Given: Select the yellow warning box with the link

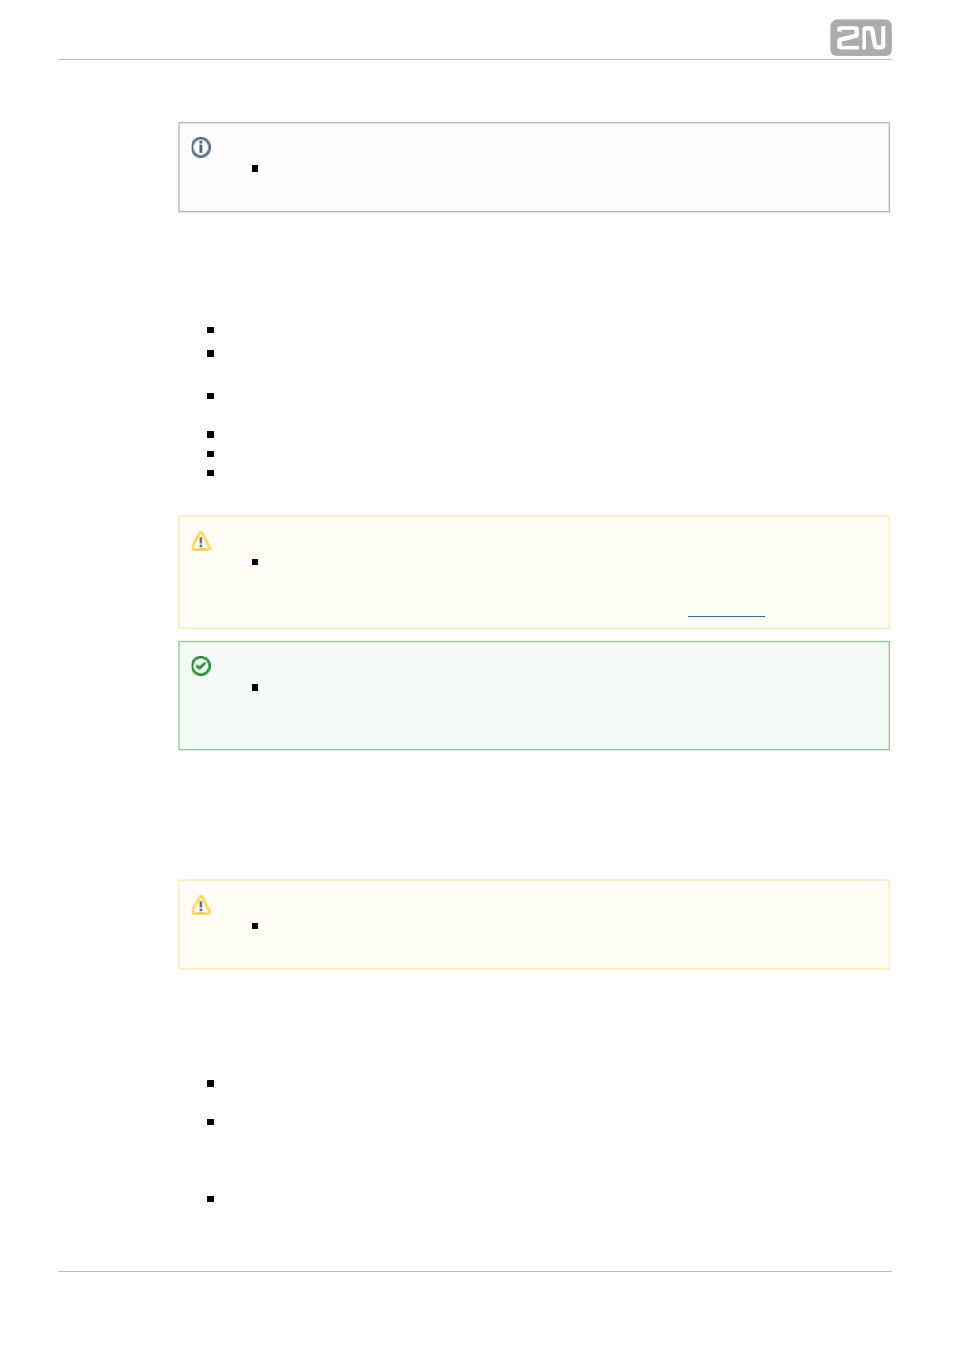Looking at the screenshot, I should point(534,573).
